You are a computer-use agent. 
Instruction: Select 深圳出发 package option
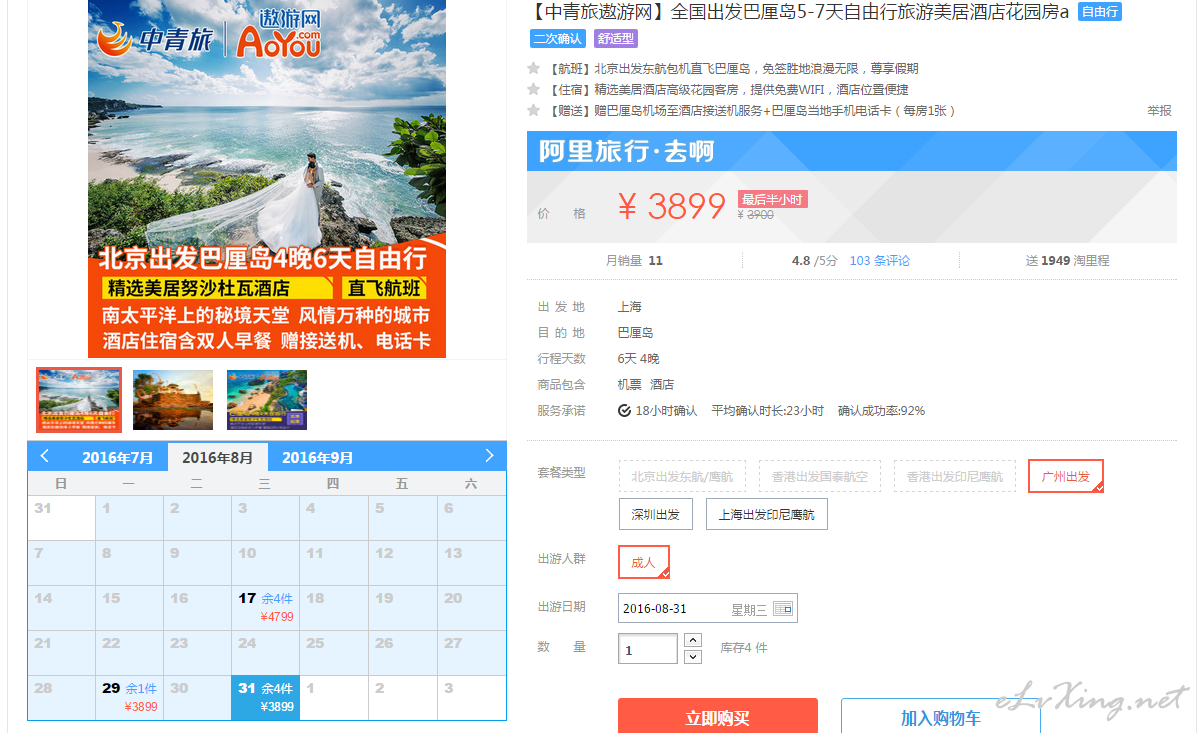pos(656,515)
